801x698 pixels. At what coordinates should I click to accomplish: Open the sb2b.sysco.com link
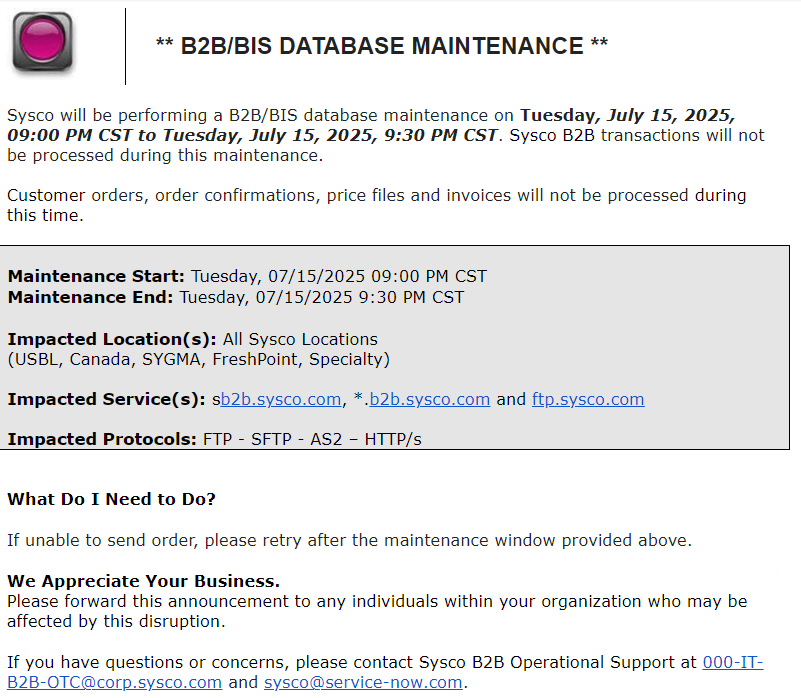point(280,399)
